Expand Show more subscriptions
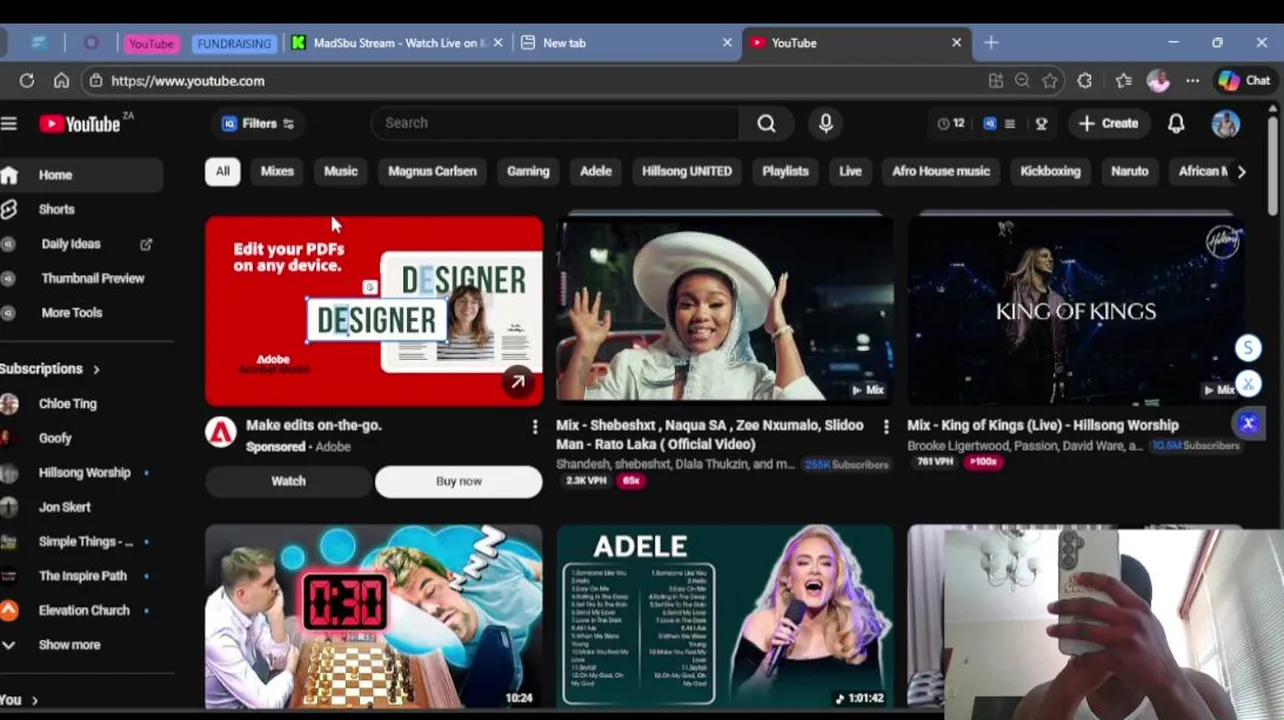1284x720 pixels. pyautogui.click(x=69, y=645)
